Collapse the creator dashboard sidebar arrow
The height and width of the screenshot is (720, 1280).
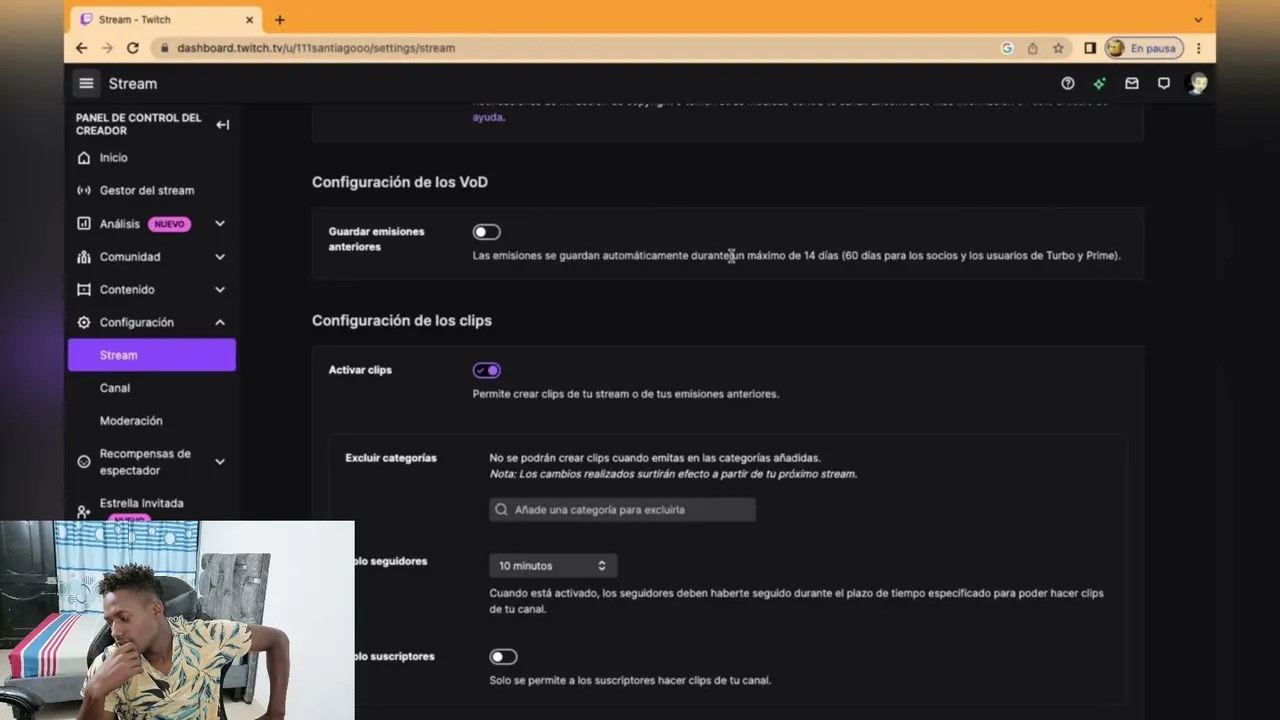(x=222, y=125)
